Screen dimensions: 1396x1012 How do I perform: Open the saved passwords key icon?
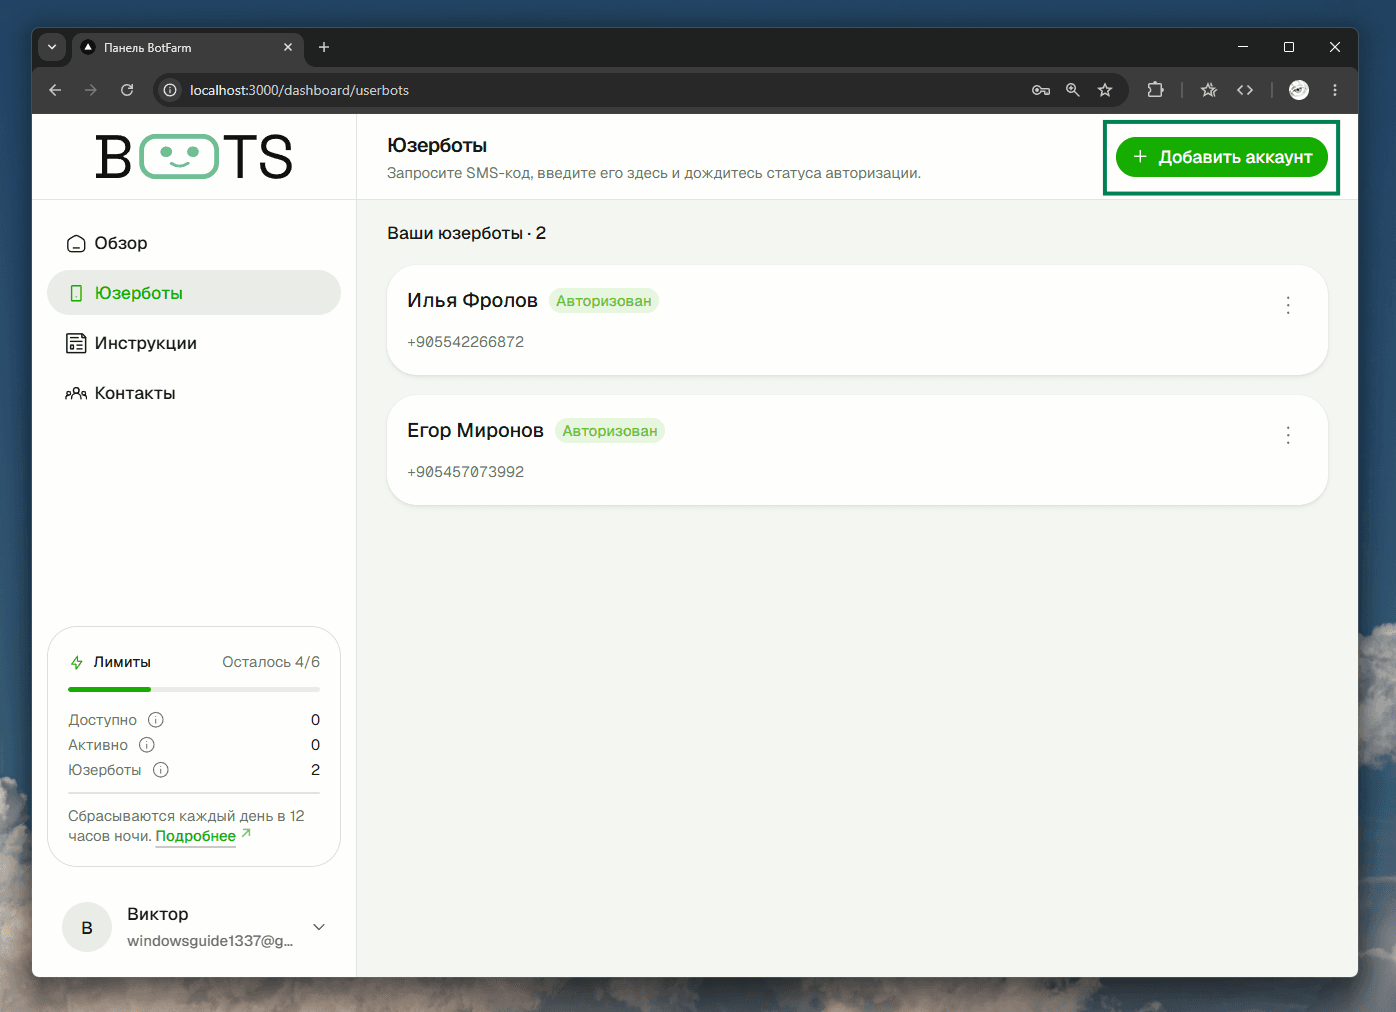tap(1041, 90)
